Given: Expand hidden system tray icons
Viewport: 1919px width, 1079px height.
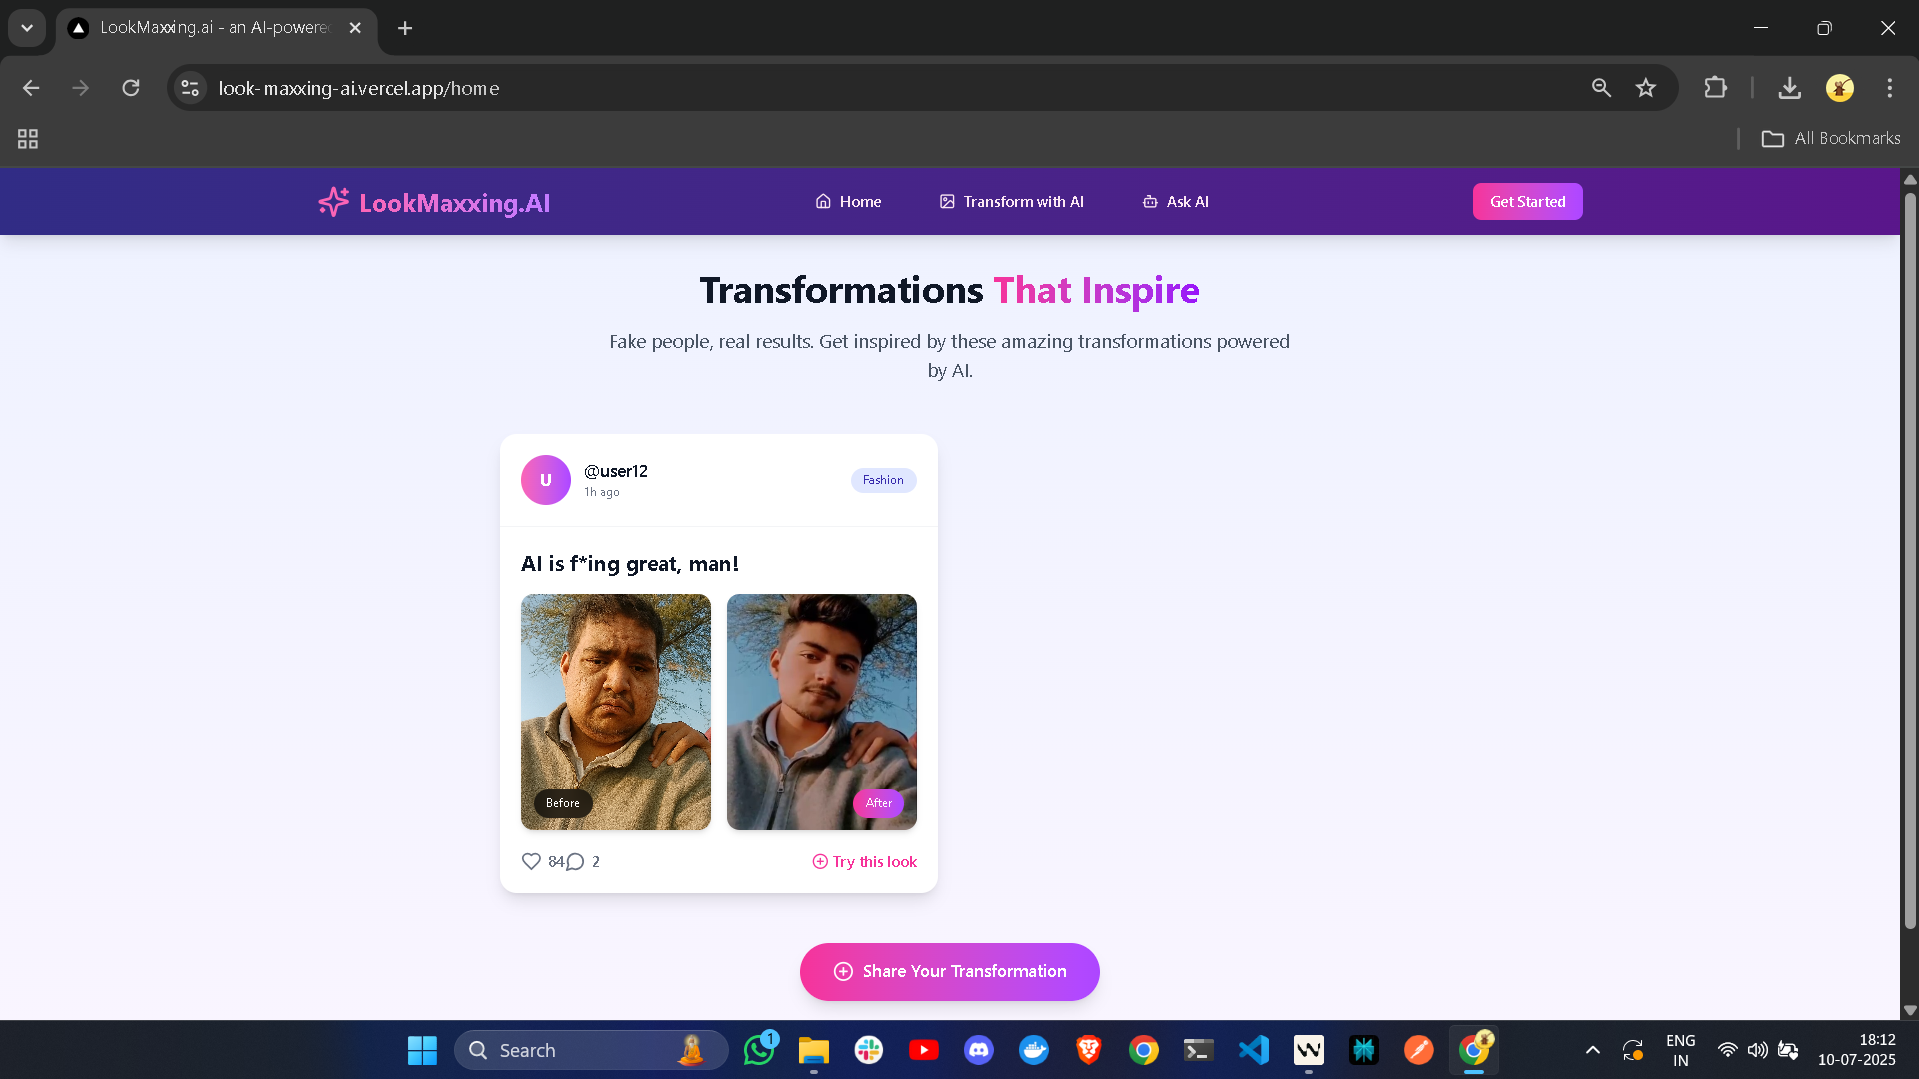Looking at the screenshot, I should (x=1592, y=1050).
